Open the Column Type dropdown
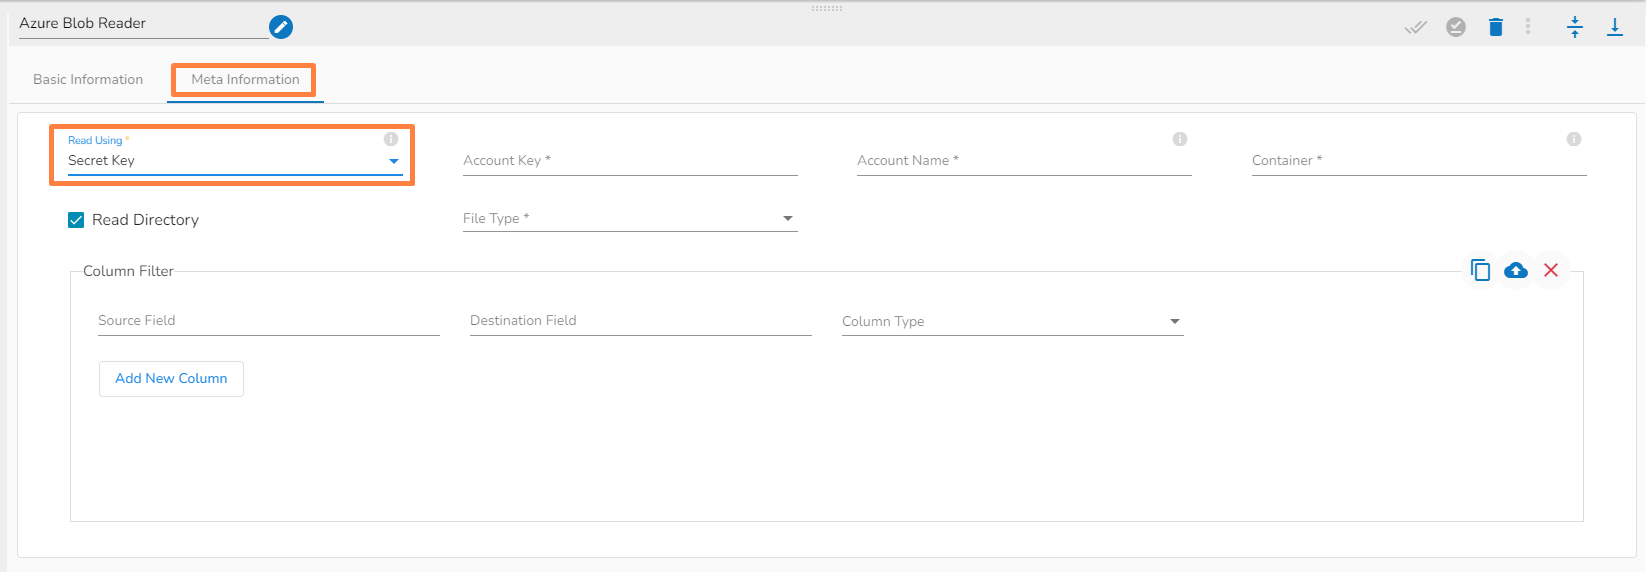Image resolution: width=1646 pixels, height=572 pixels. 1012,322
